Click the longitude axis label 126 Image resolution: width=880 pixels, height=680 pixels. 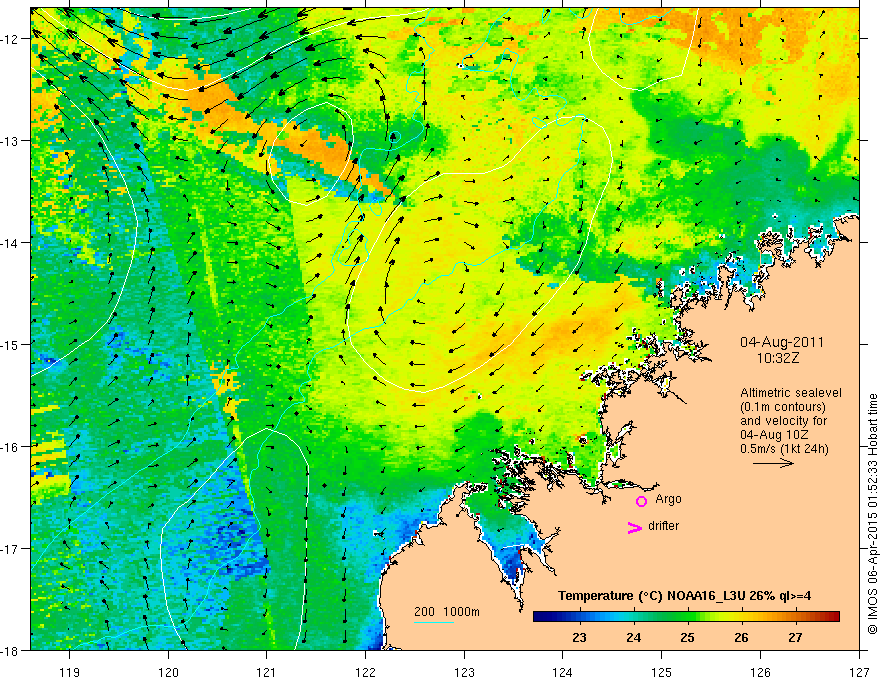click(x=760, y=672)
